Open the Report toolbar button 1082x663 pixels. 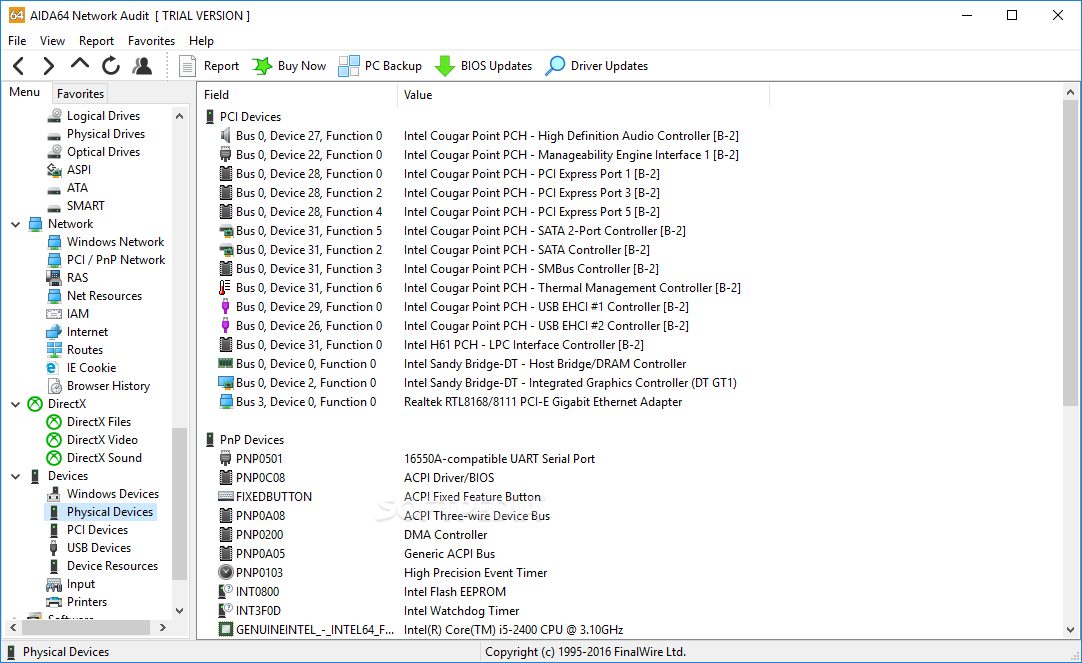209,66
